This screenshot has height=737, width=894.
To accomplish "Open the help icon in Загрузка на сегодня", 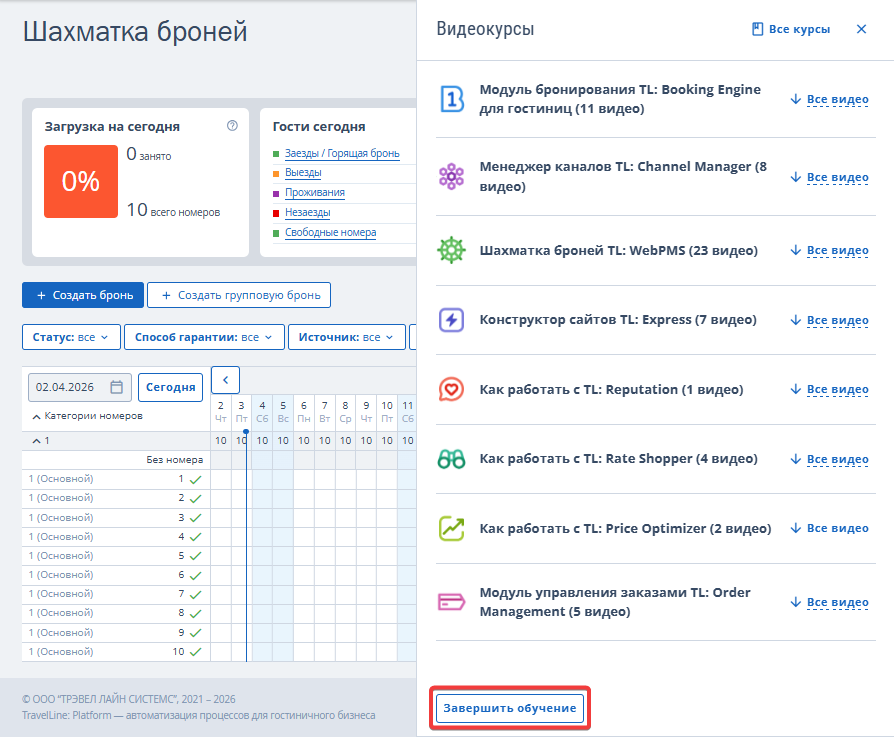I will pos(233,126).
